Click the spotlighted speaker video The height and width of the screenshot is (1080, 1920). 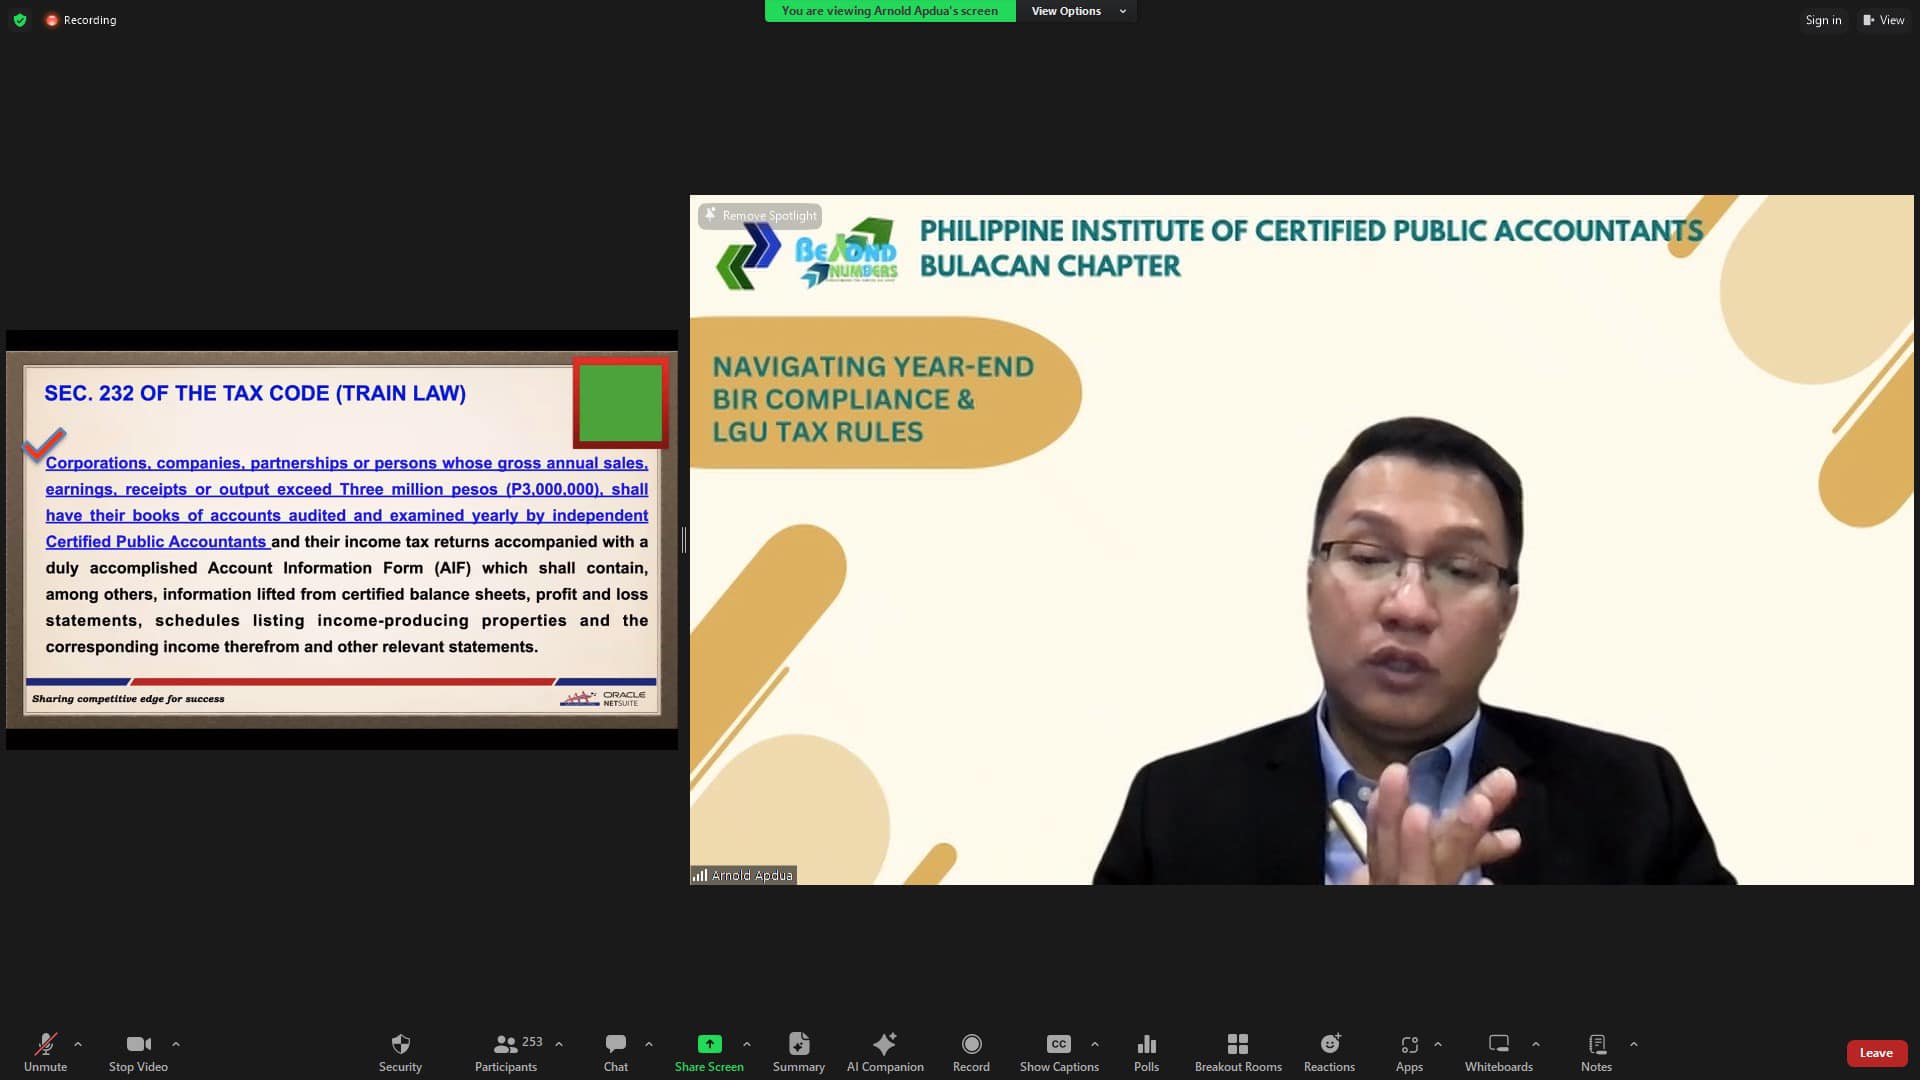tap(1301, 540)
